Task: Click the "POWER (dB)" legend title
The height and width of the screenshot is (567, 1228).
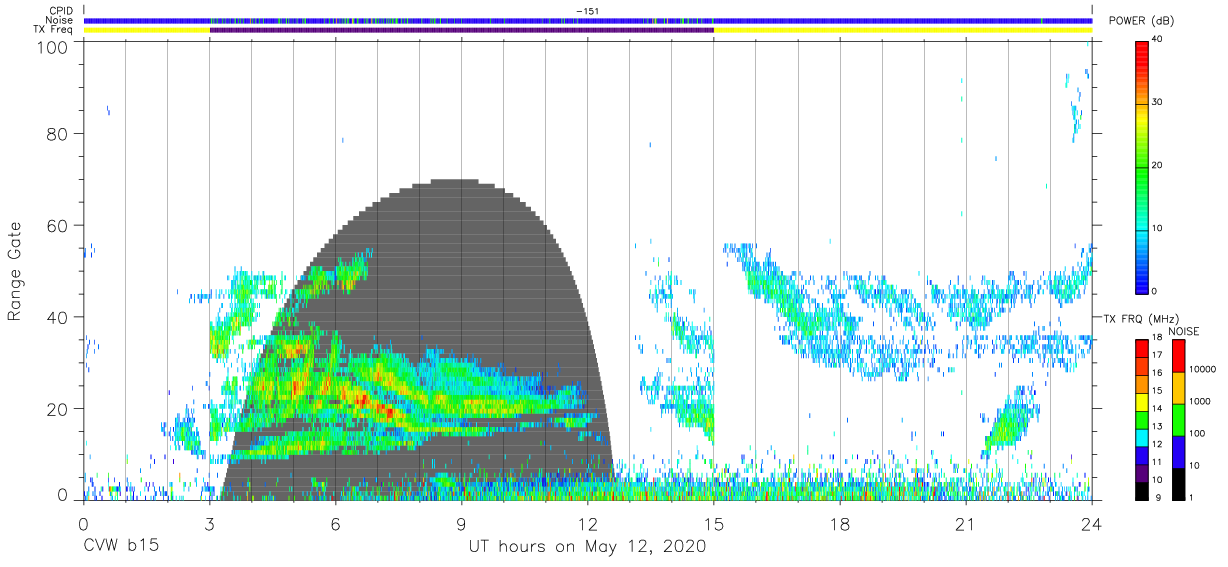Action: [1141, 21]
